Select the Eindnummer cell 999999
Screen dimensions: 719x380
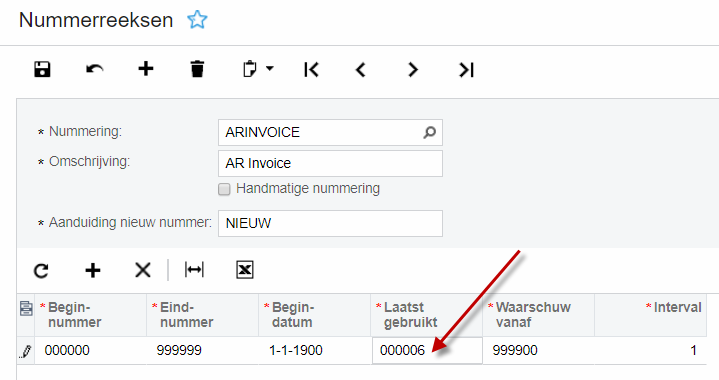pyautogui.click(x=203, y=351)
